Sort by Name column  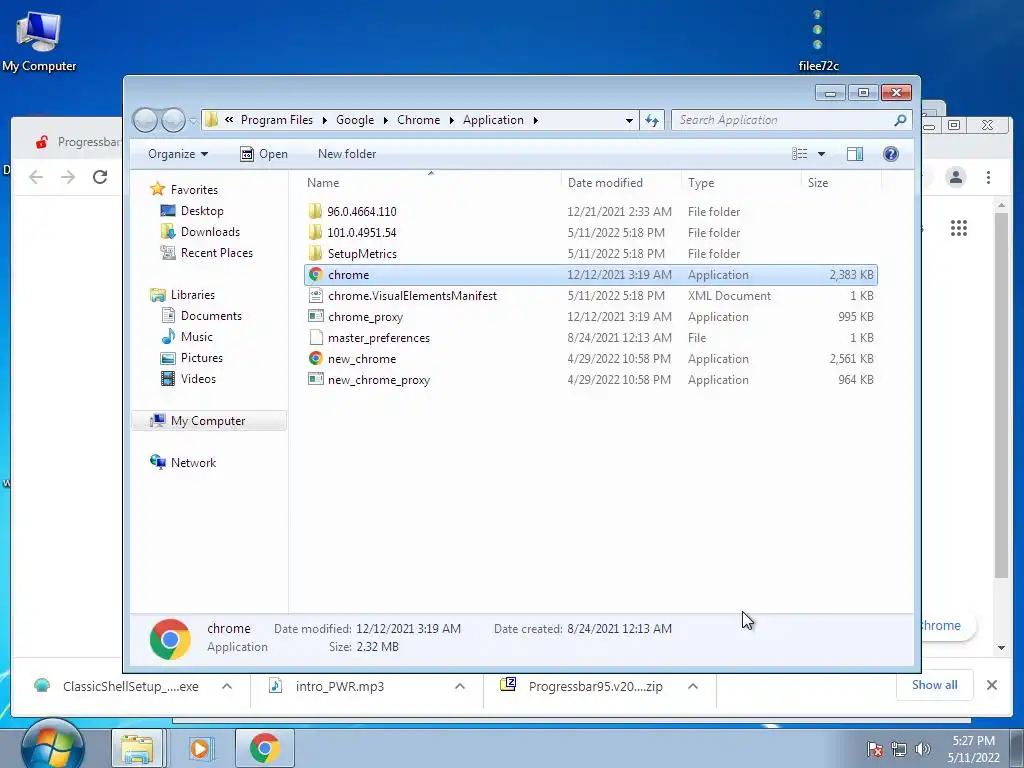[x=431, y=183]
